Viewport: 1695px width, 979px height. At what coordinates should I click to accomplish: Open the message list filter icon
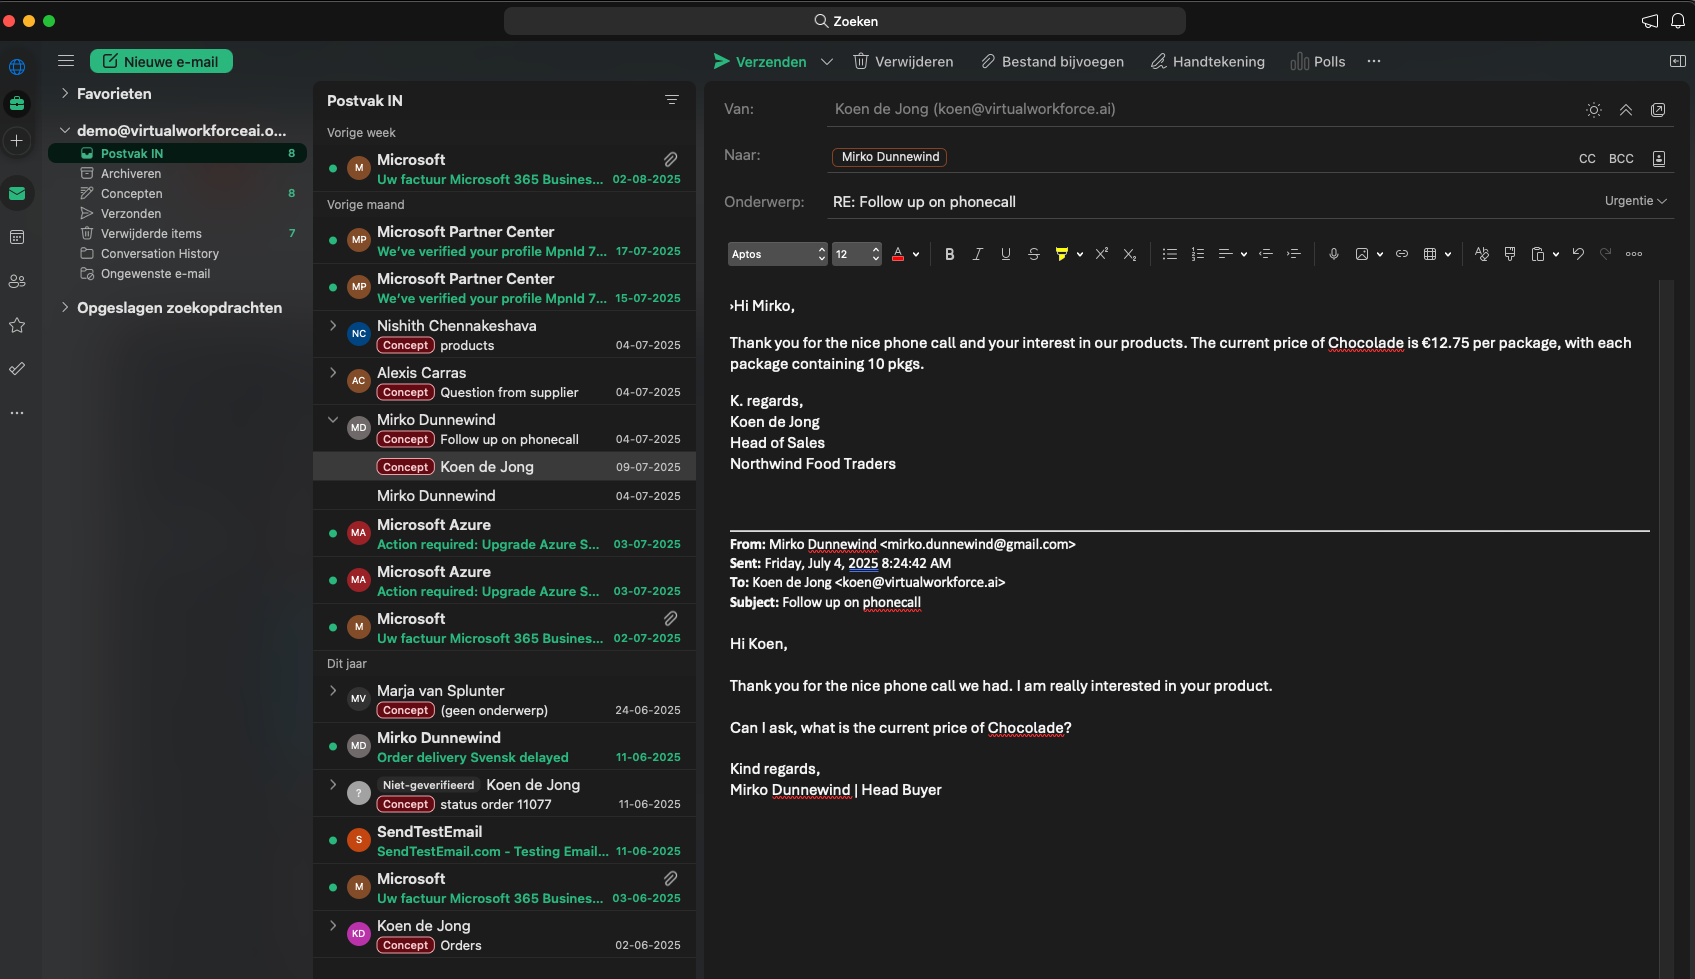(x=672, y=100)
